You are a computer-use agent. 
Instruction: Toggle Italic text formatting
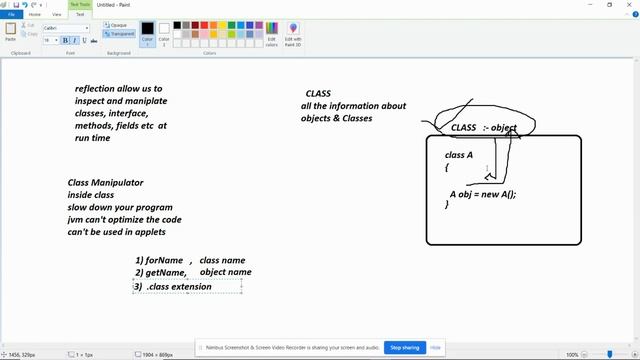point(75,40)
